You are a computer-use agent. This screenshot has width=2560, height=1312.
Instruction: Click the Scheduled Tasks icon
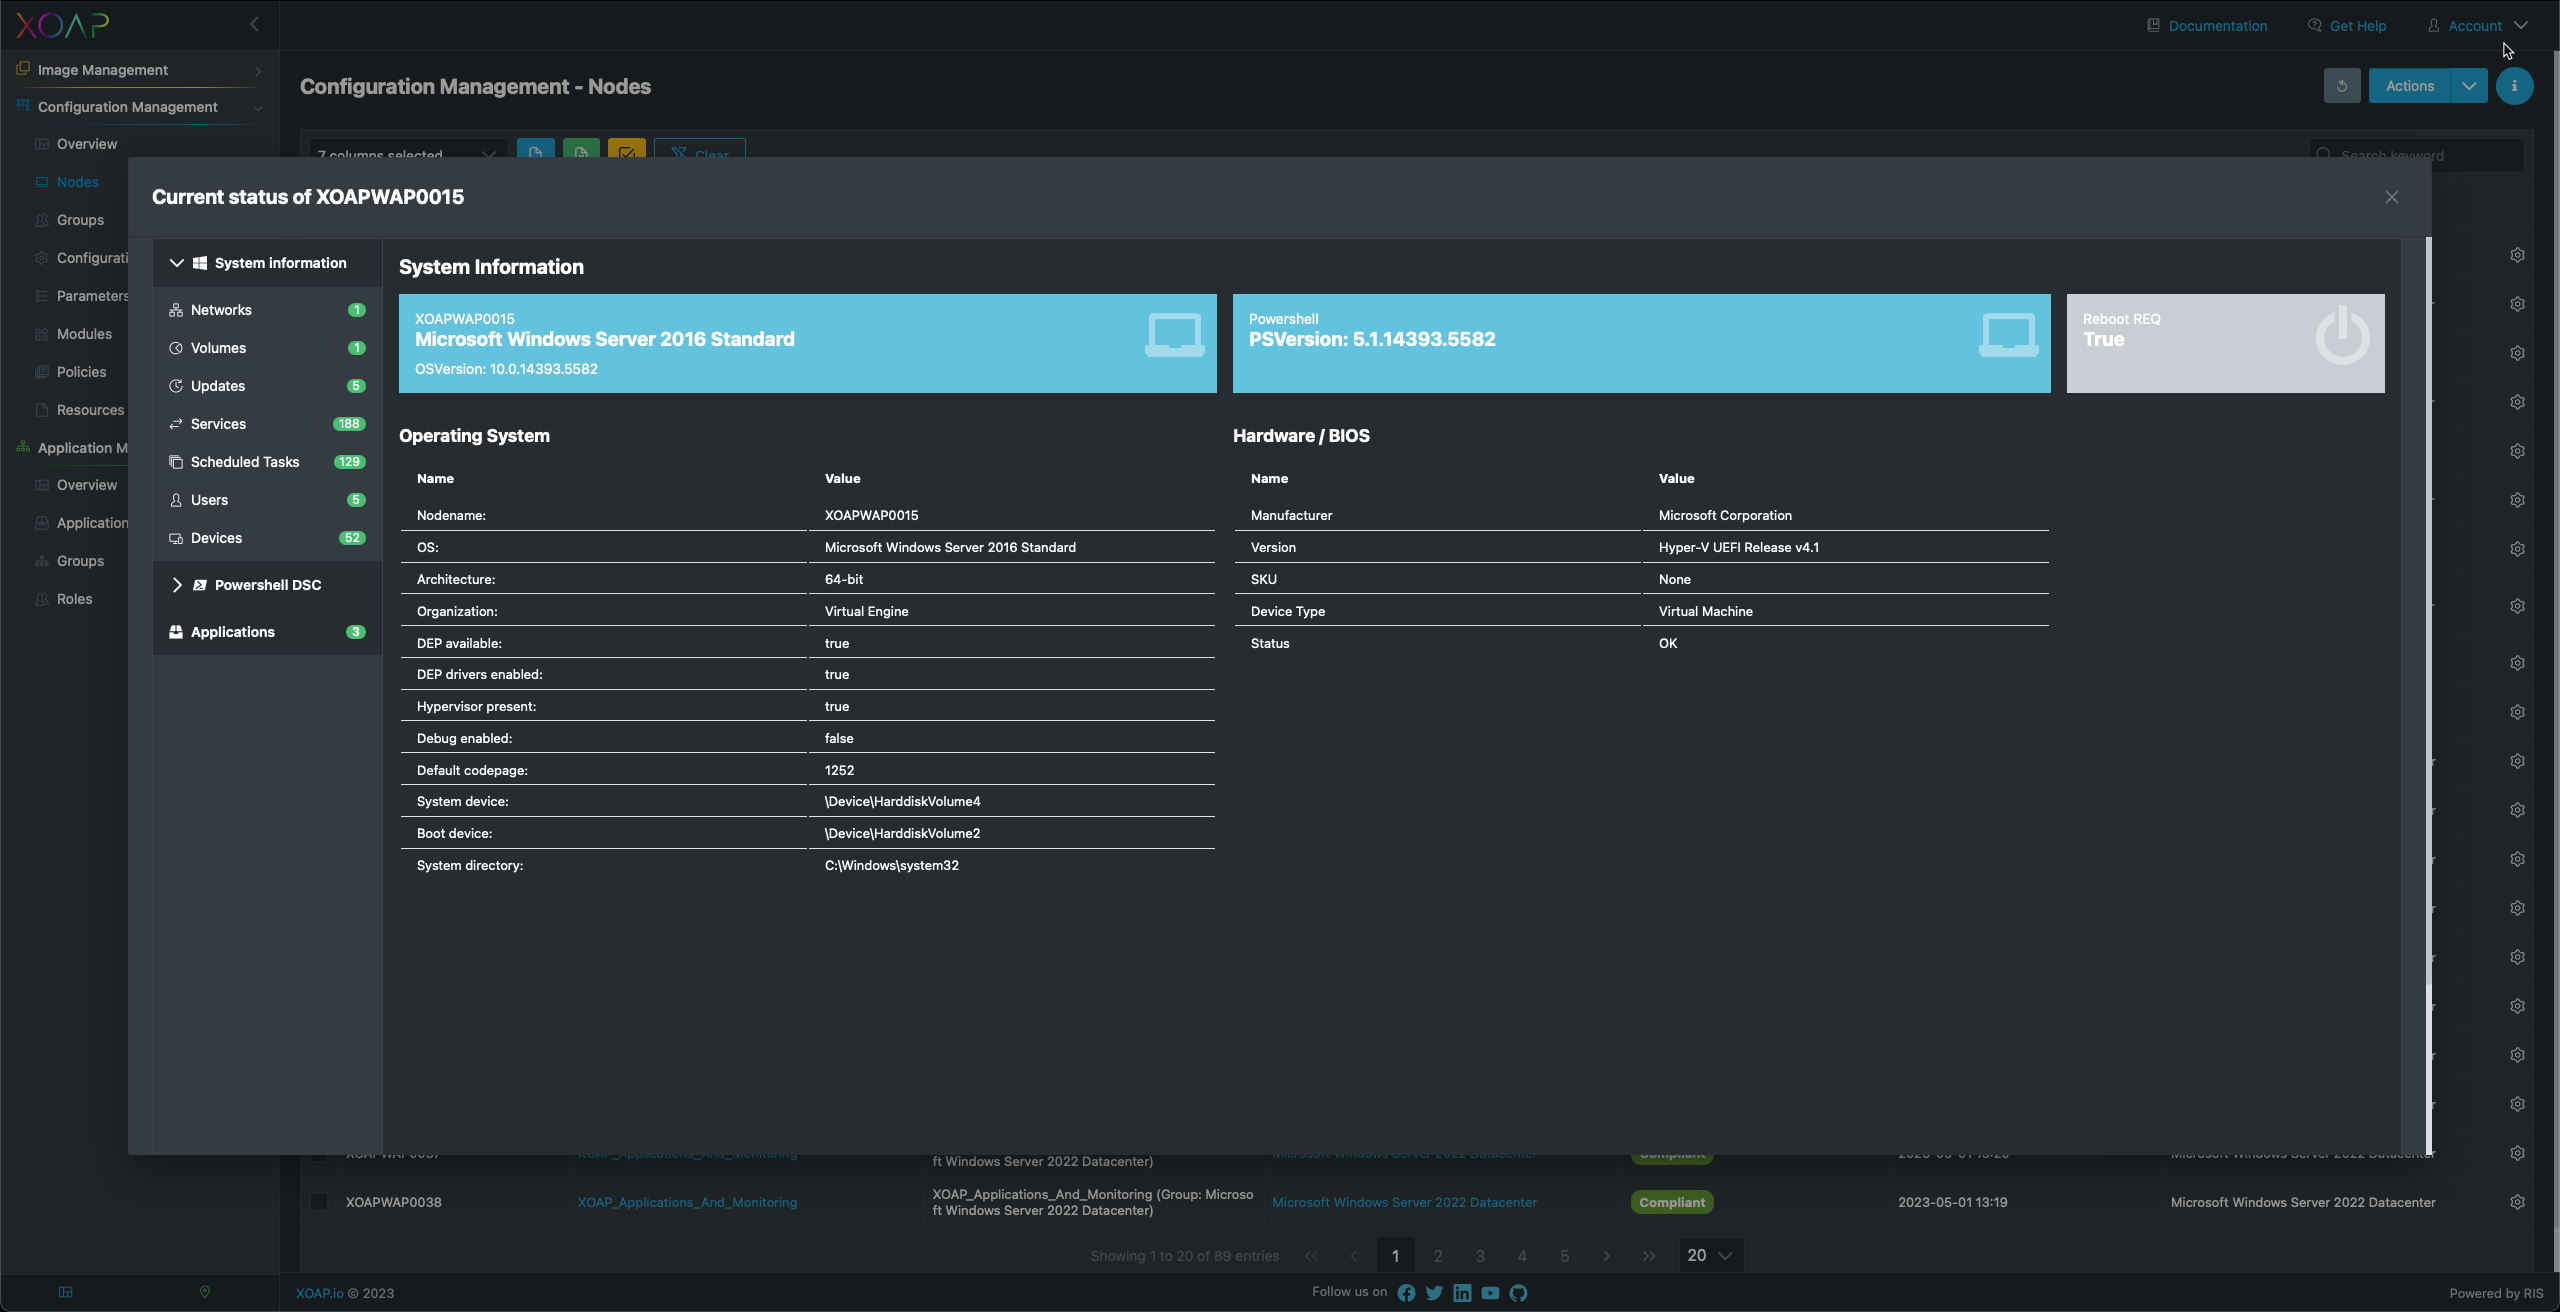[x=176, y=462]
